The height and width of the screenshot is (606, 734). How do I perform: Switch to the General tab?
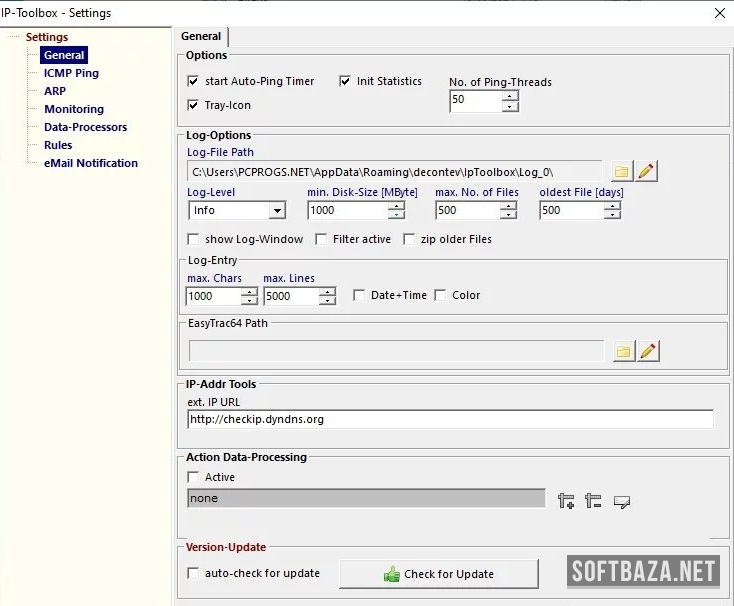pos(201,37)
